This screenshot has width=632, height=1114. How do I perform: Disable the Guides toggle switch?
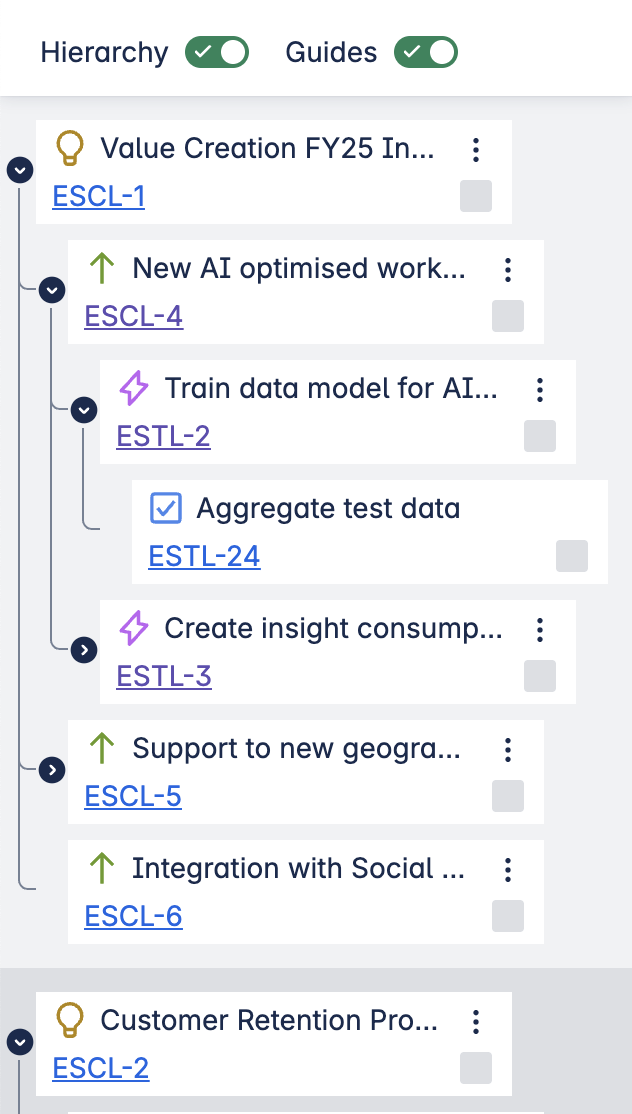pos(426,53)
